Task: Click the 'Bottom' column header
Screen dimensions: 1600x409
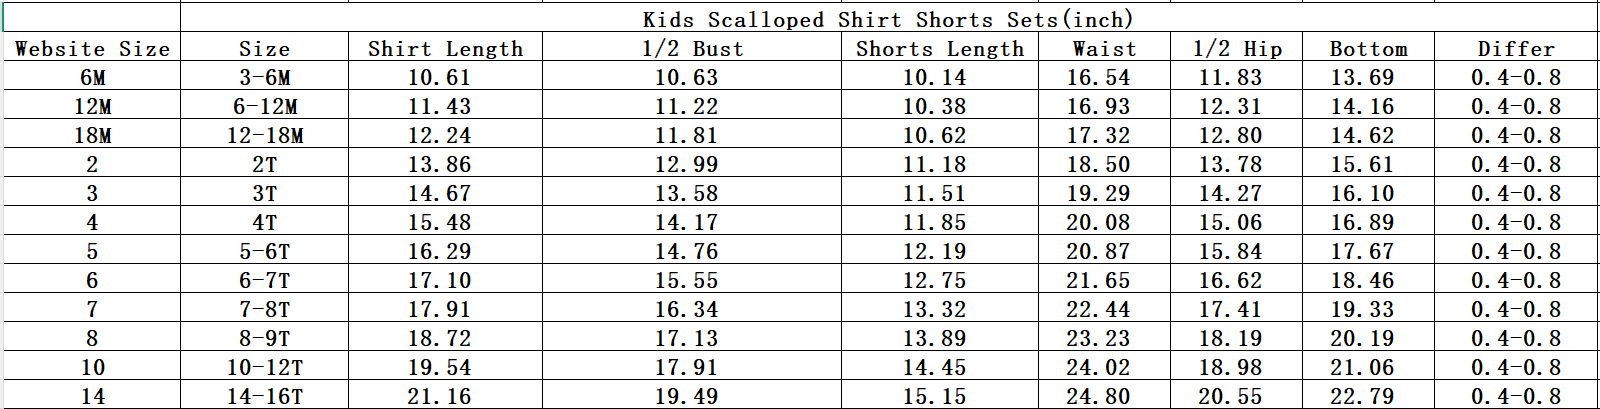Action: pos(1368,48)
